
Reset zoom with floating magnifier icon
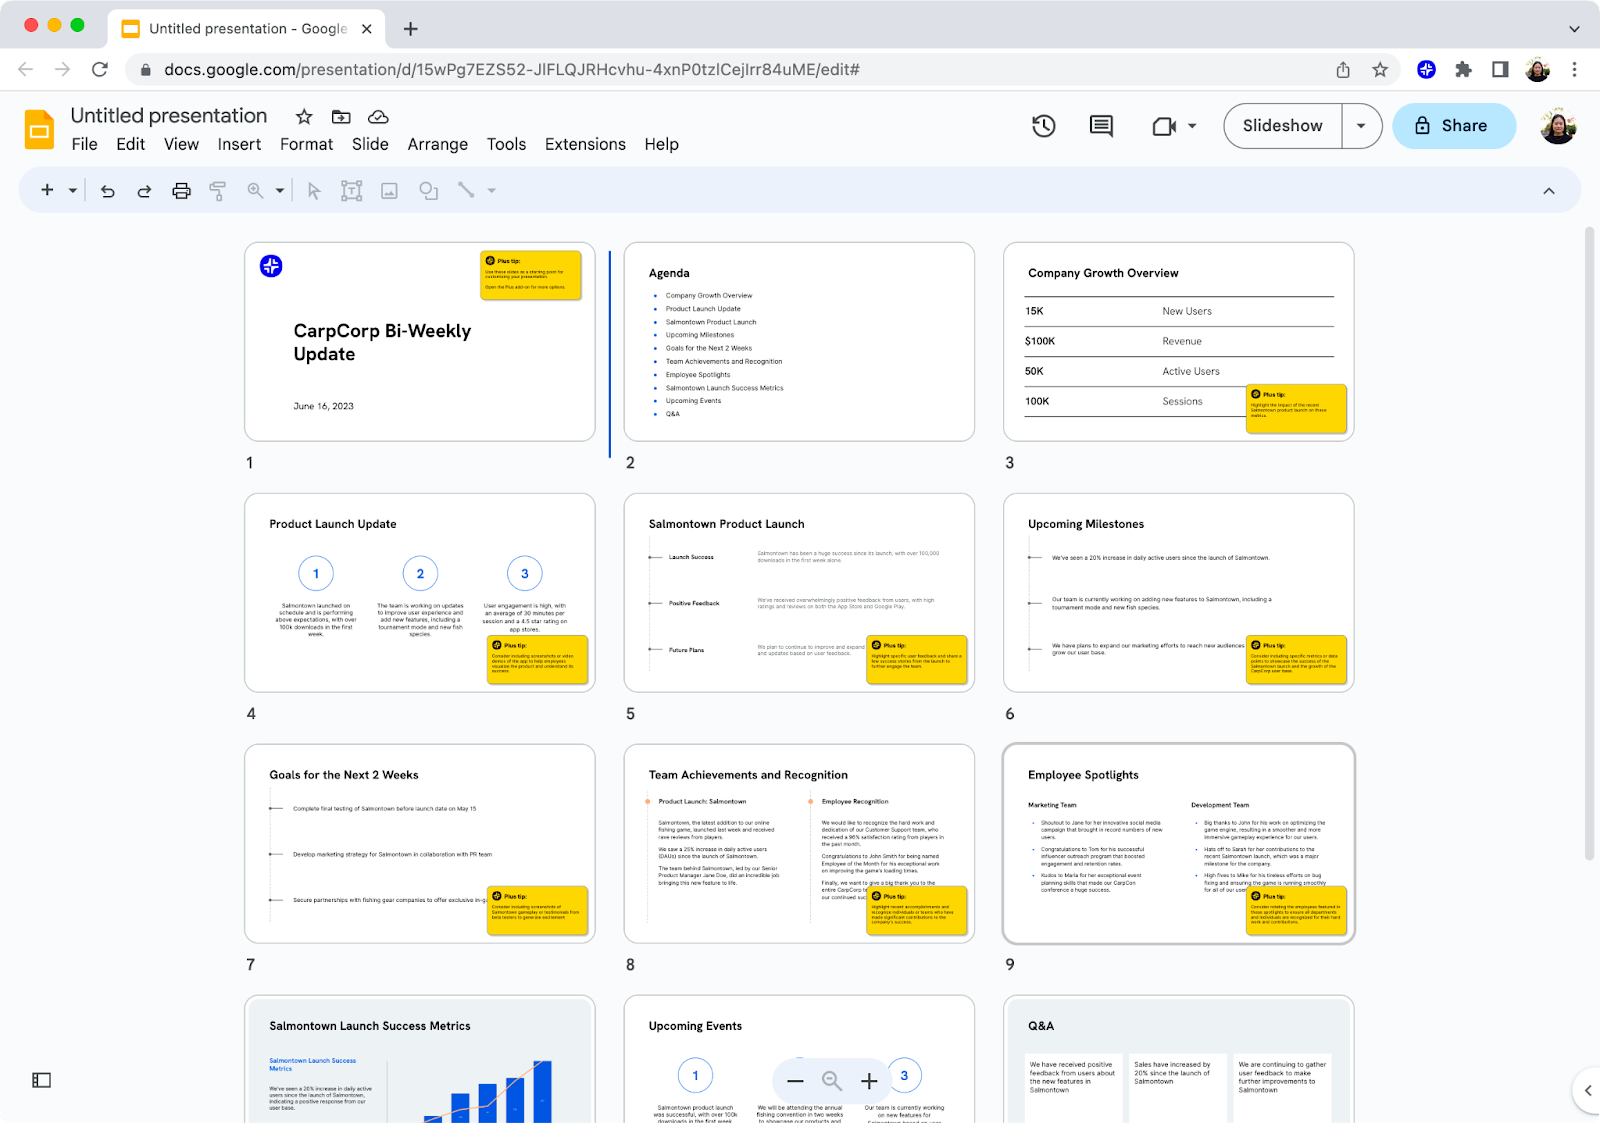(832, 1081)
